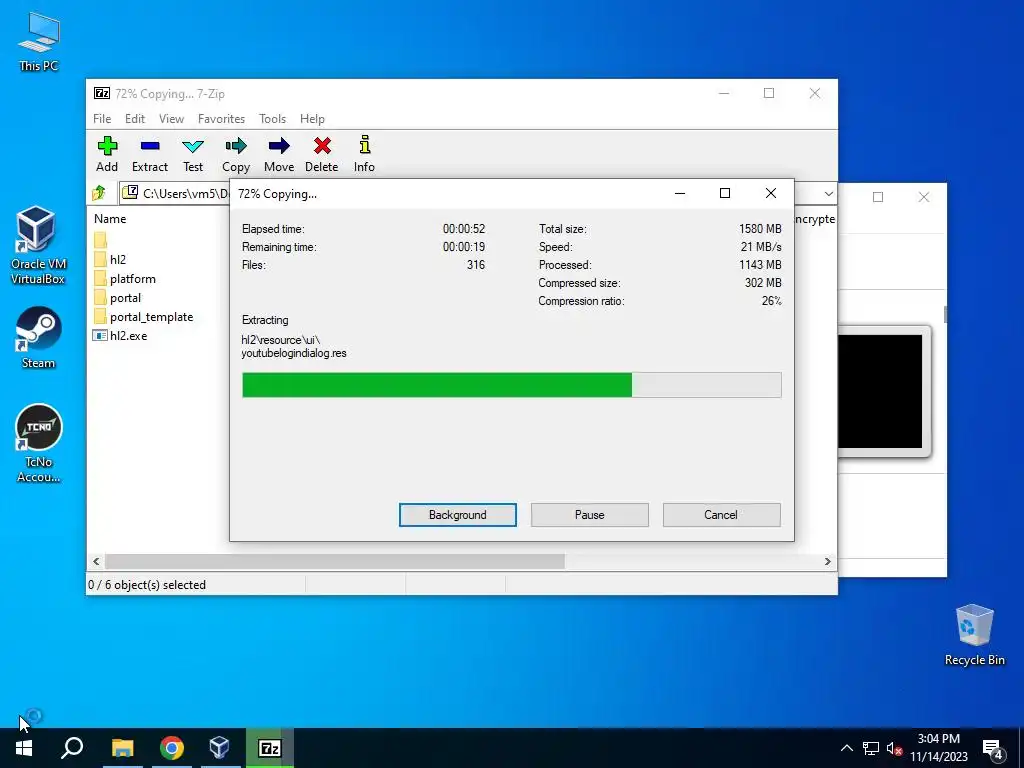Click the taskbar search icon
This screenshot has width=1024, height=768.
(72, 748)
